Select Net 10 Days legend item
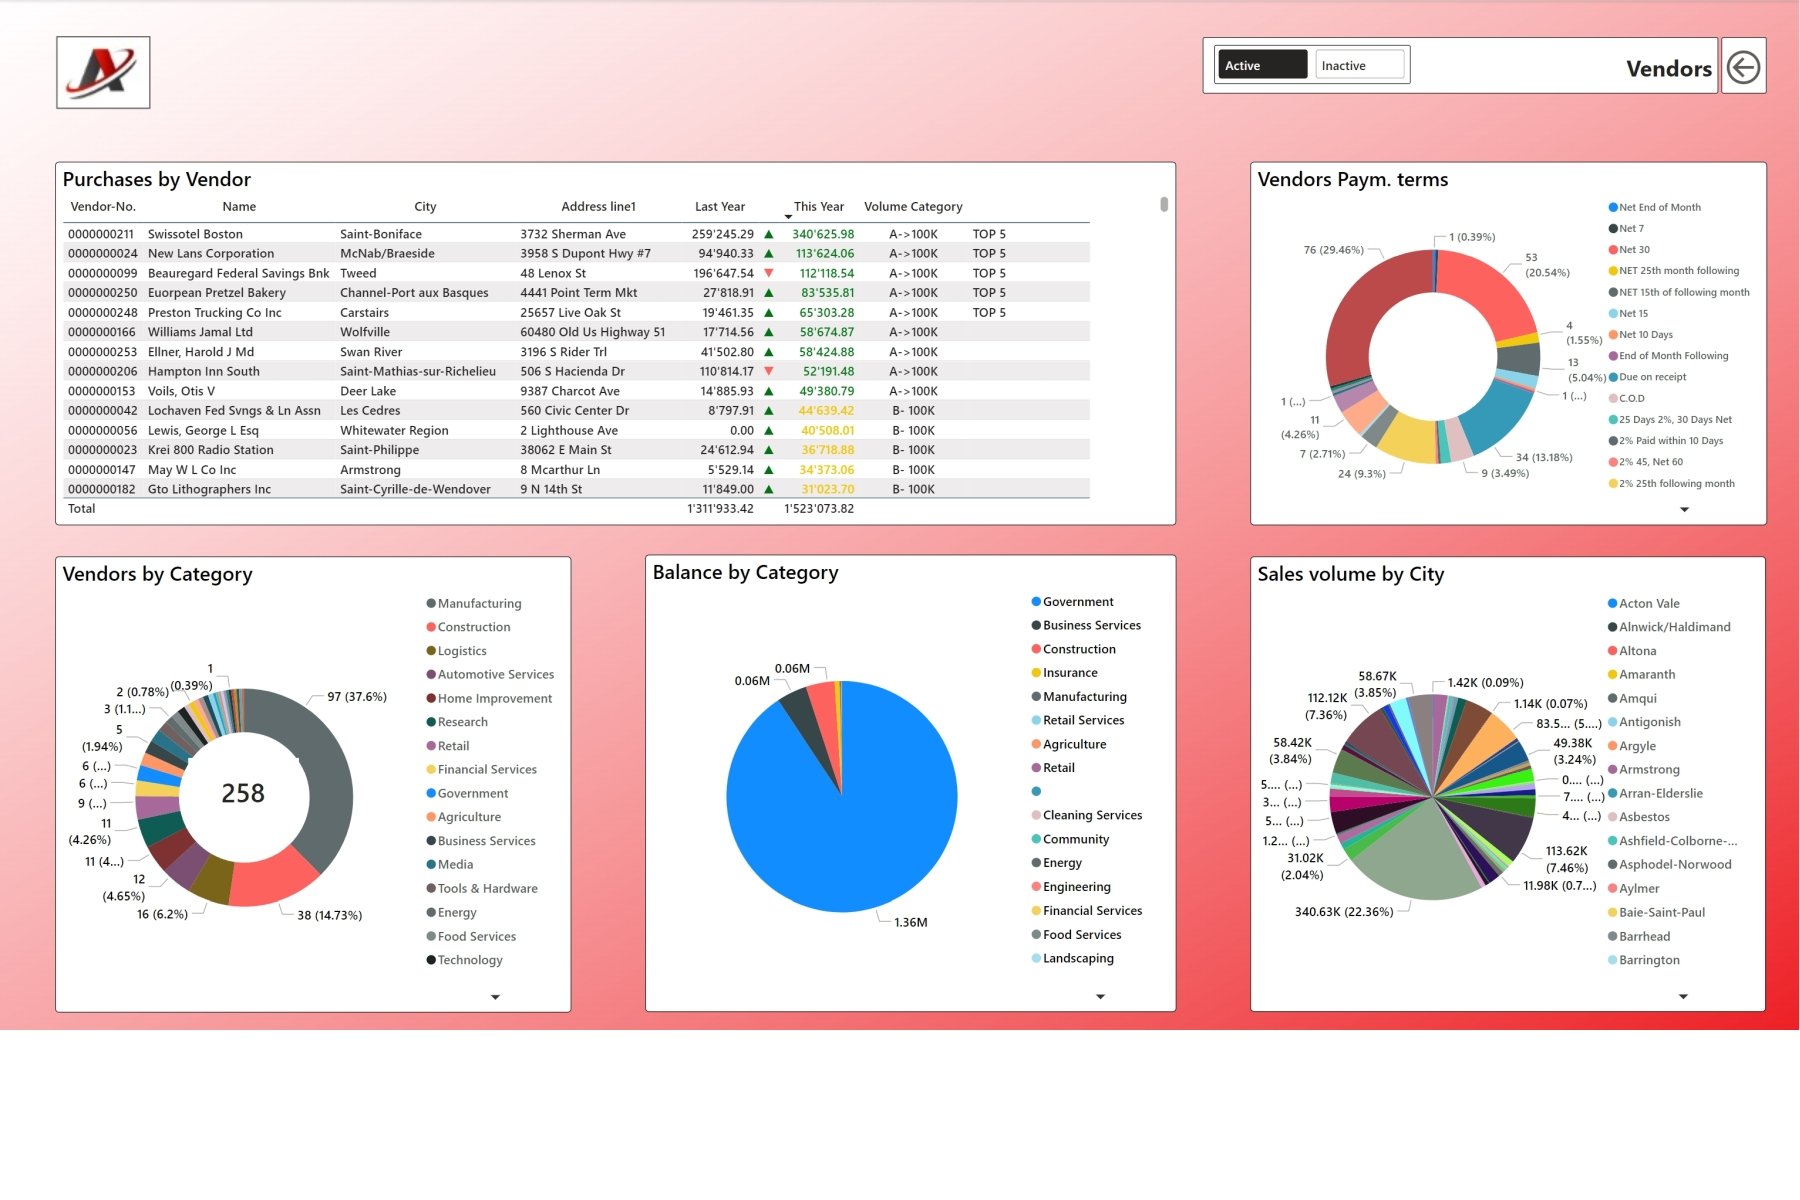This screenshot has width=1800, height=1200. click(1640, 334)
